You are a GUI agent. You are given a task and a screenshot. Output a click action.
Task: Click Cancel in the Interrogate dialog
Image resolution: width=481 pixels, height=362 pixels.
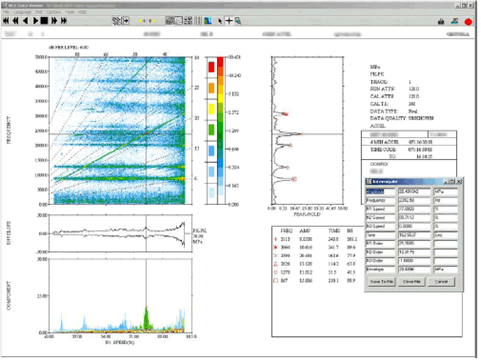(441, 281)
